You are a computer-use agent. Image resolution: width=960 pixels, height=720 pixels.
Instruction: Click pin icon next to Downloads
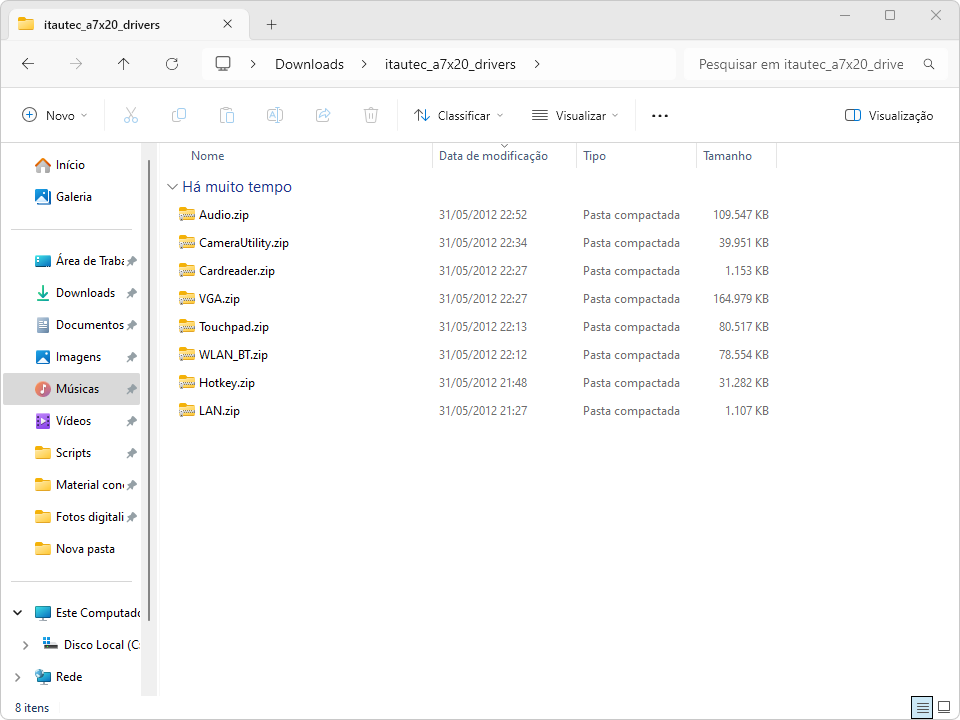131,293
